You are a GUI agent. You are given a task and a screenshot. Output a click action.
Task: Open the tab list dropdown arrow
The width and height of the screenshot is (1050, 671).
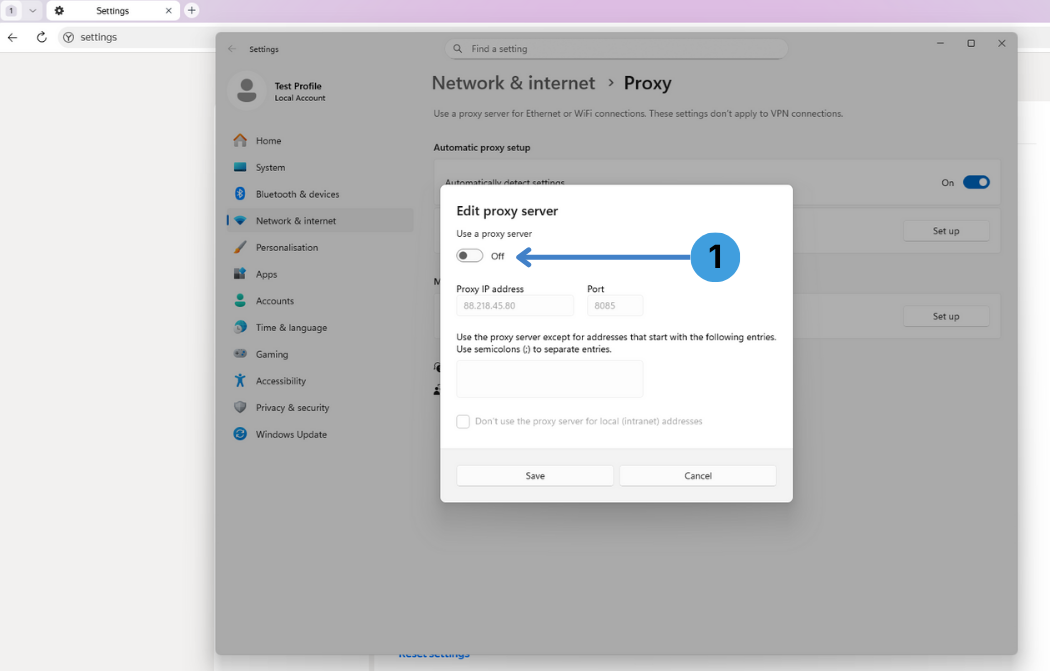pos(32,11)
